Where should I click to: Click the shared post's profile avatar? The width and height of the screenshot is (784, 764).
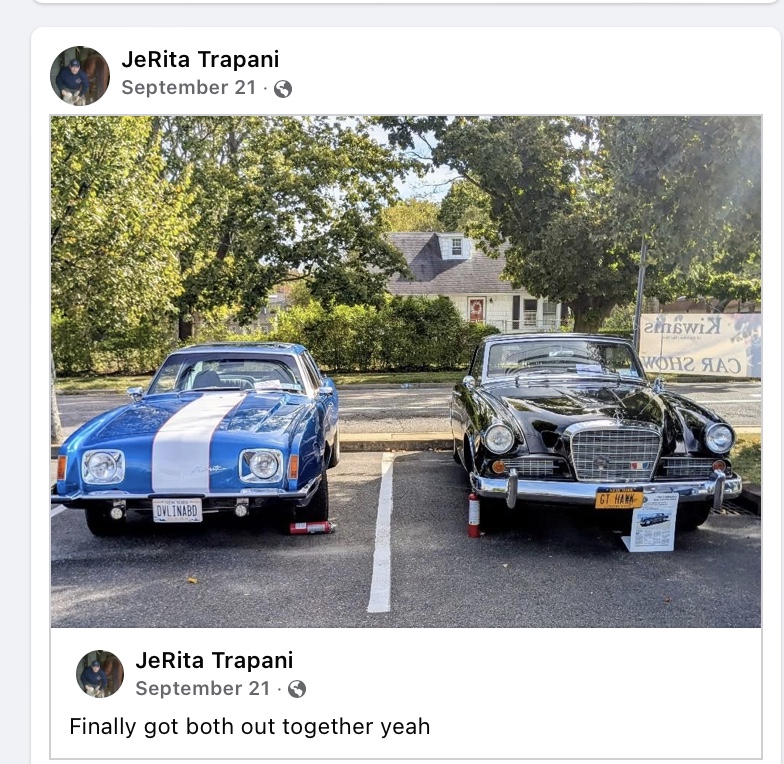point(100,674)
